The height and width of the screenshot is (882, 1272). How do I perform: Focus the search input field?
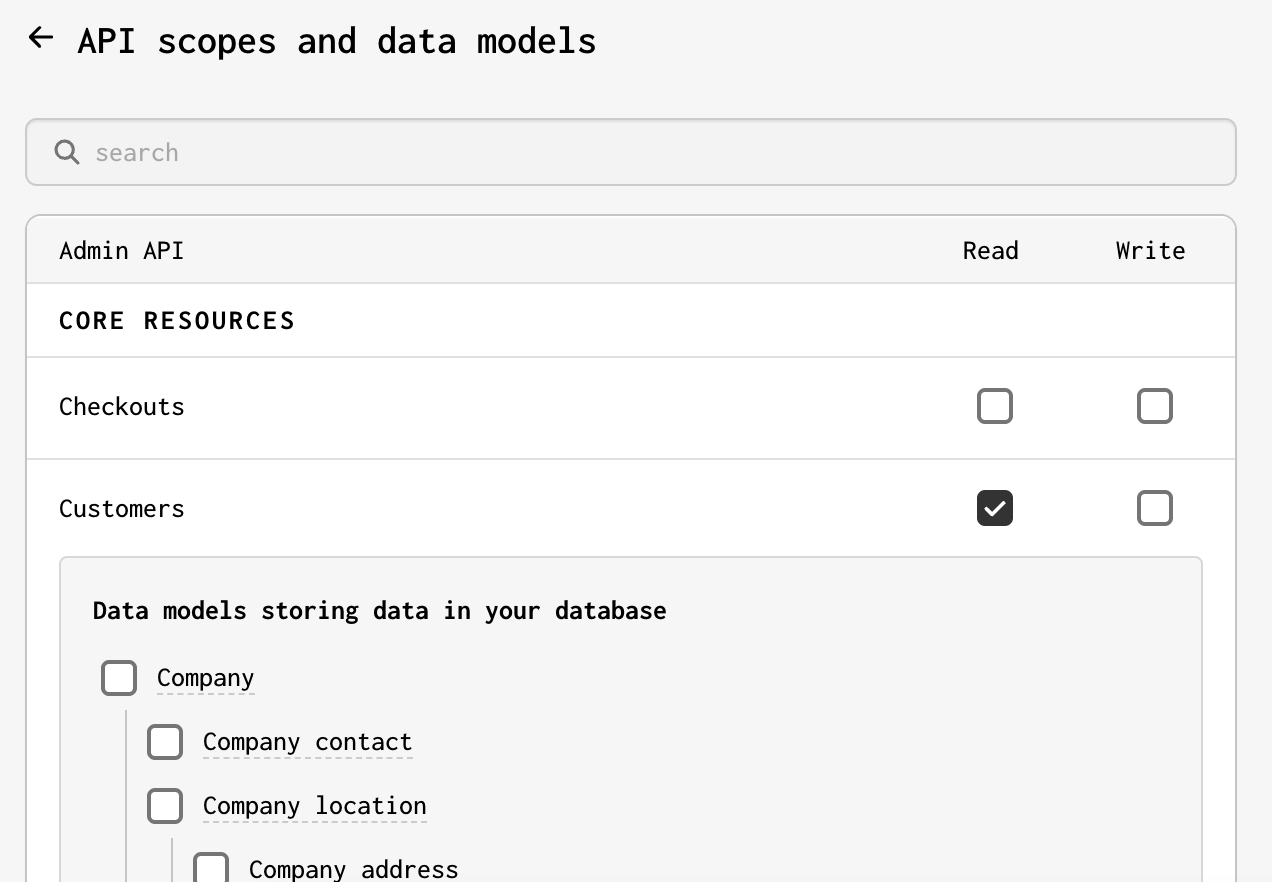tap(631, 152)
